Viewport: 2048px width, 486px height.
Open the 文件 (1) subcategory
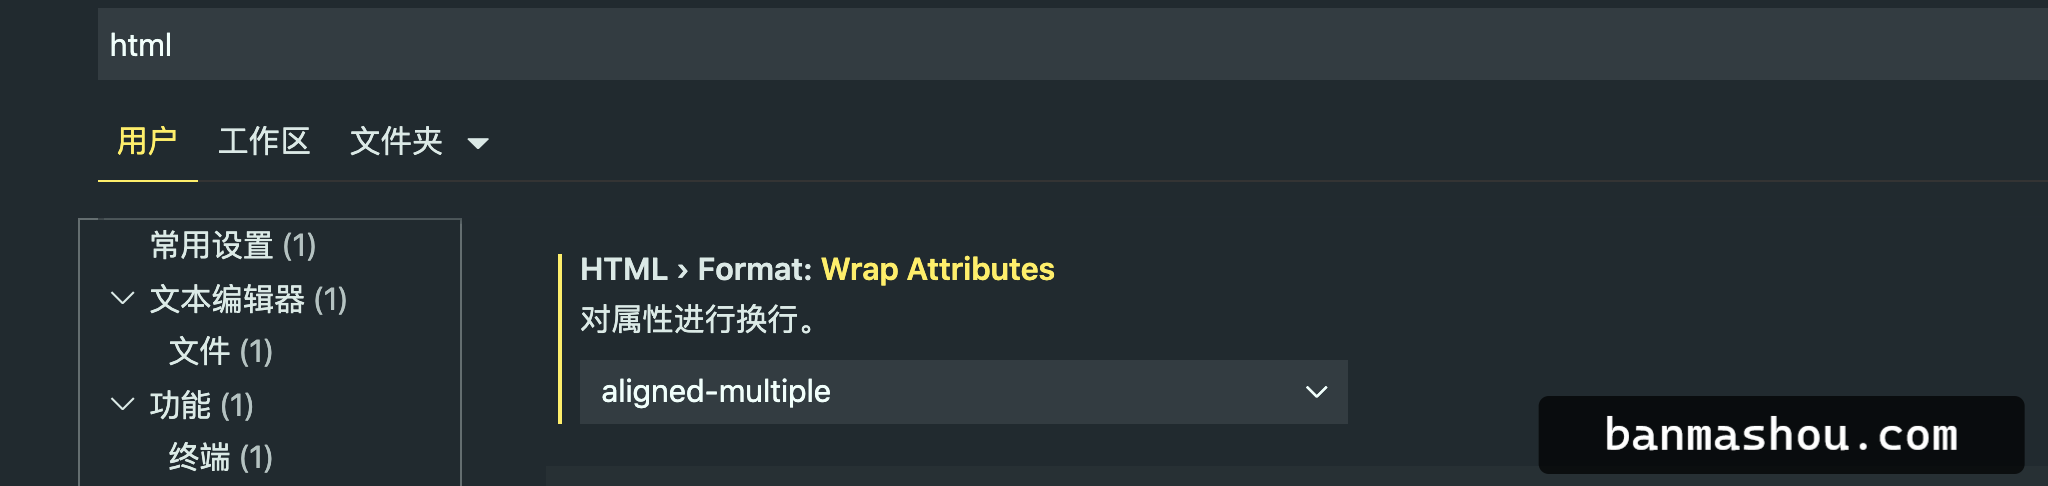221,351
